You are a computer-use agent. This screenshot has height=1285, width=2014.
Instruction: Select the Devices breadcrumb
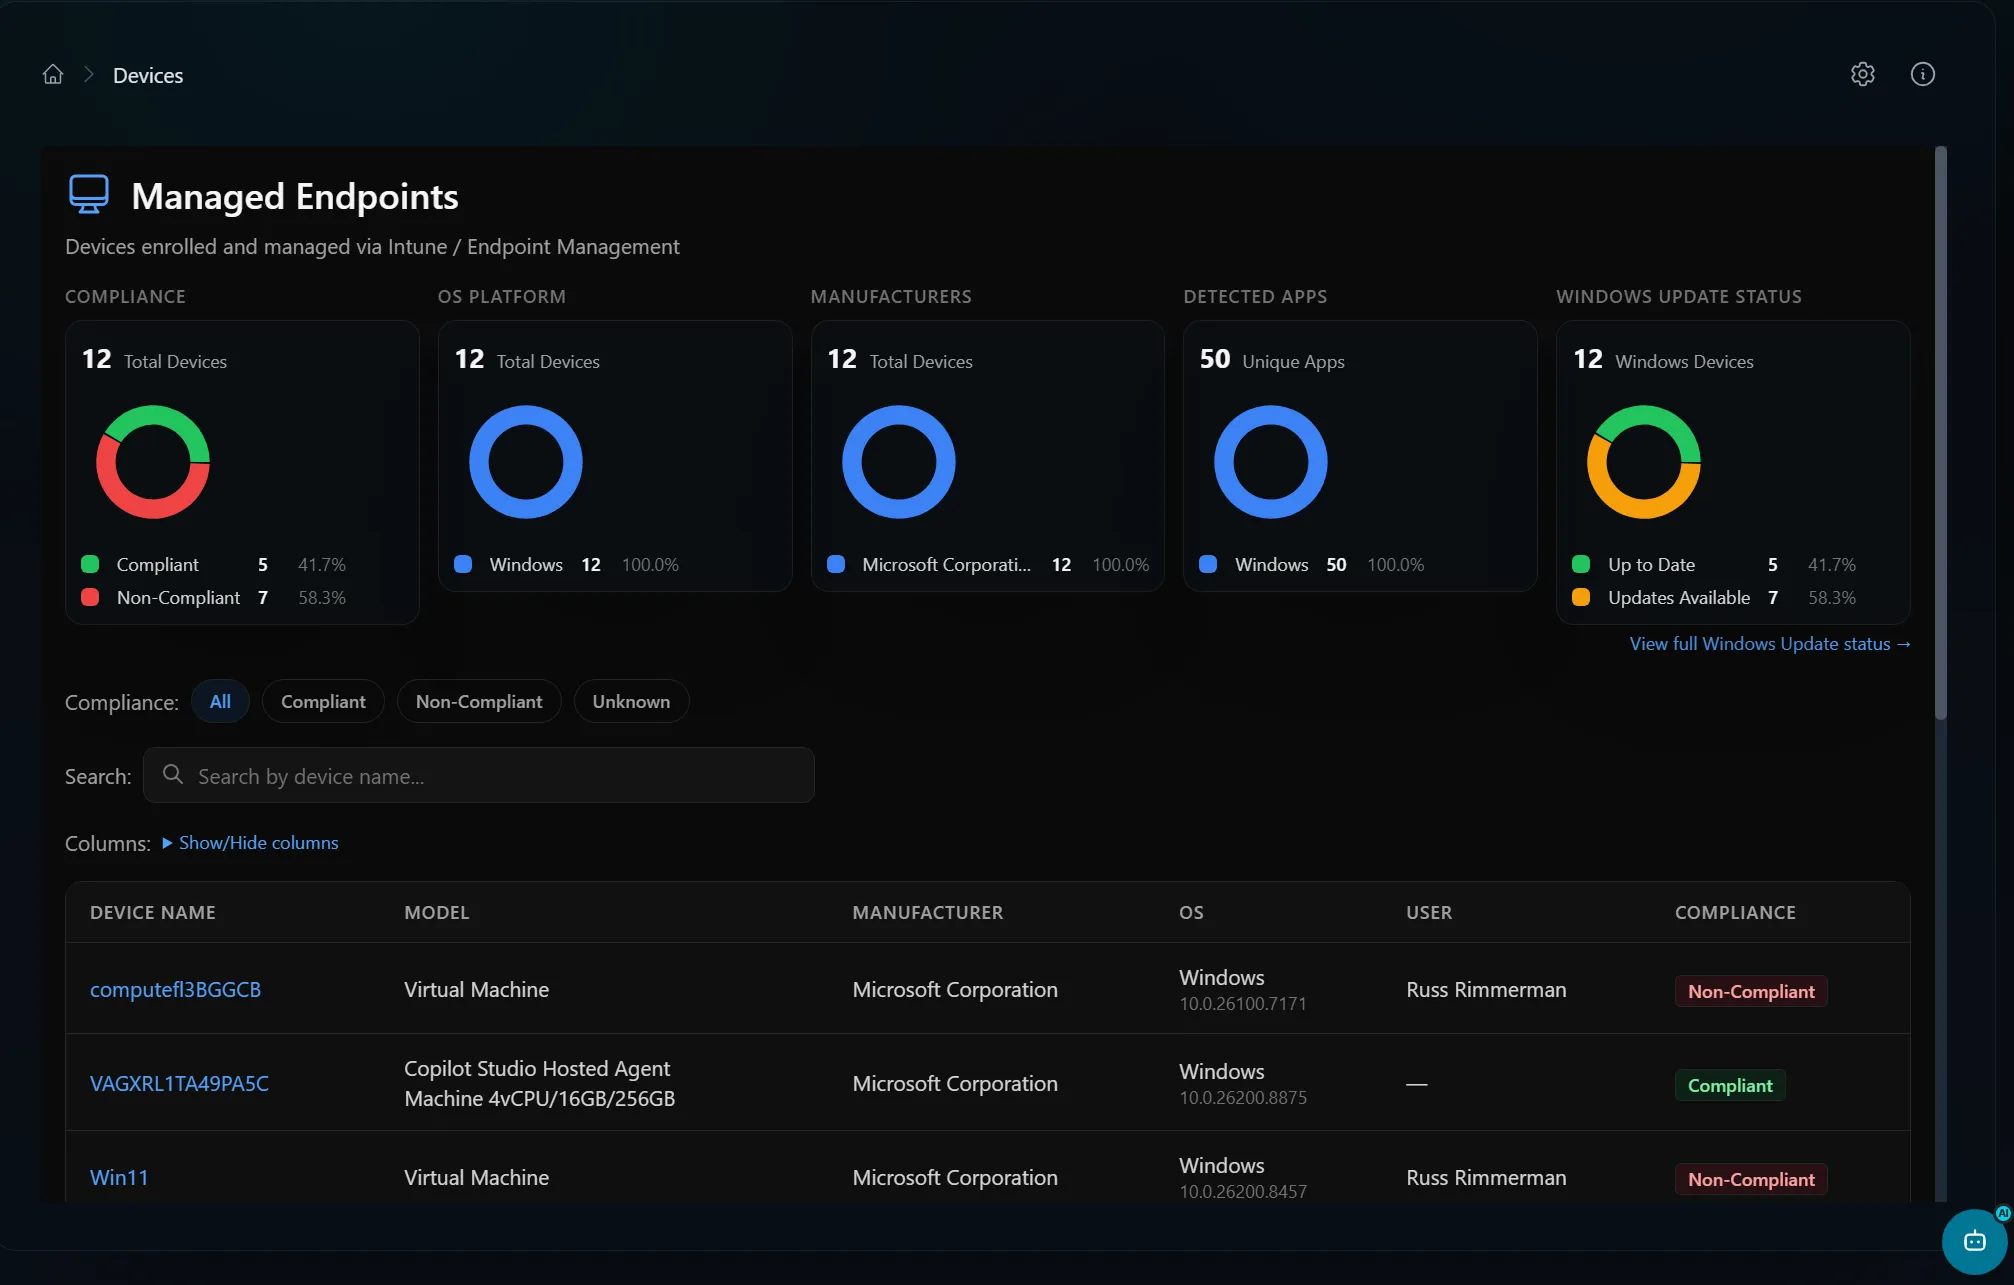(x=148, y=76)
